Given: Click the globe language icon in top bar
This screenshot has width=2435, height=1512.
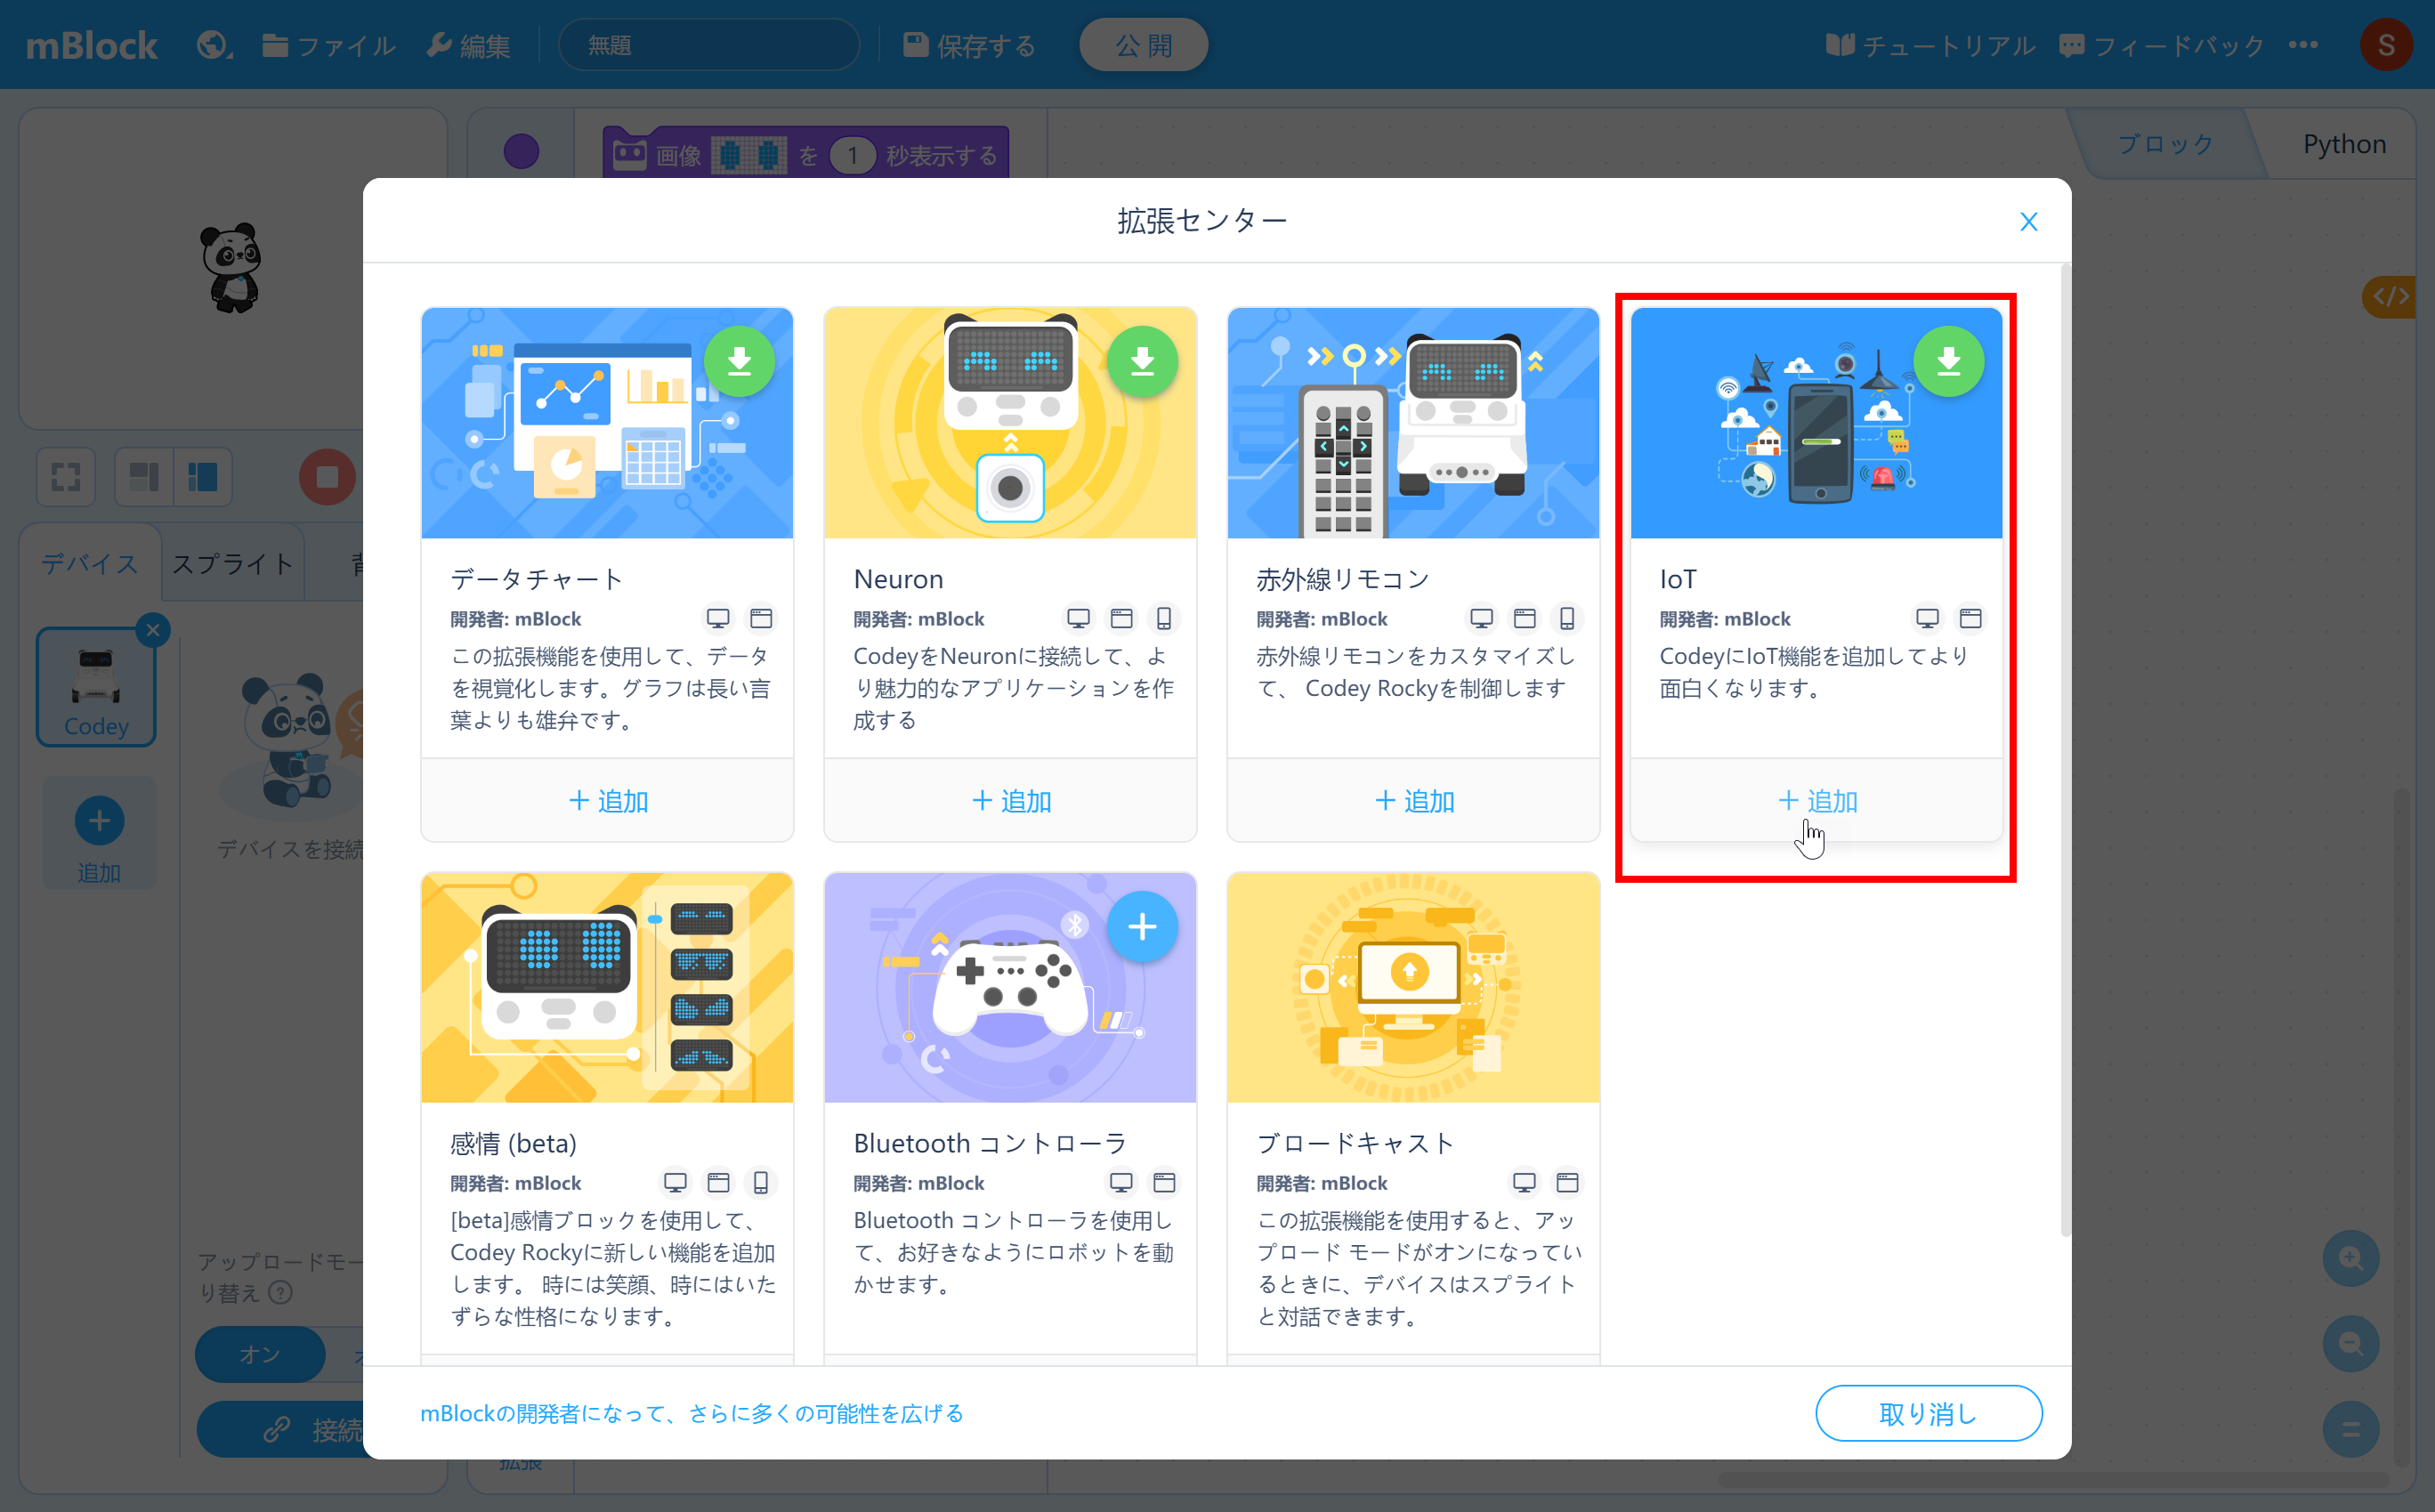Looking at the screenshot, I should click(x=211, y=44).
